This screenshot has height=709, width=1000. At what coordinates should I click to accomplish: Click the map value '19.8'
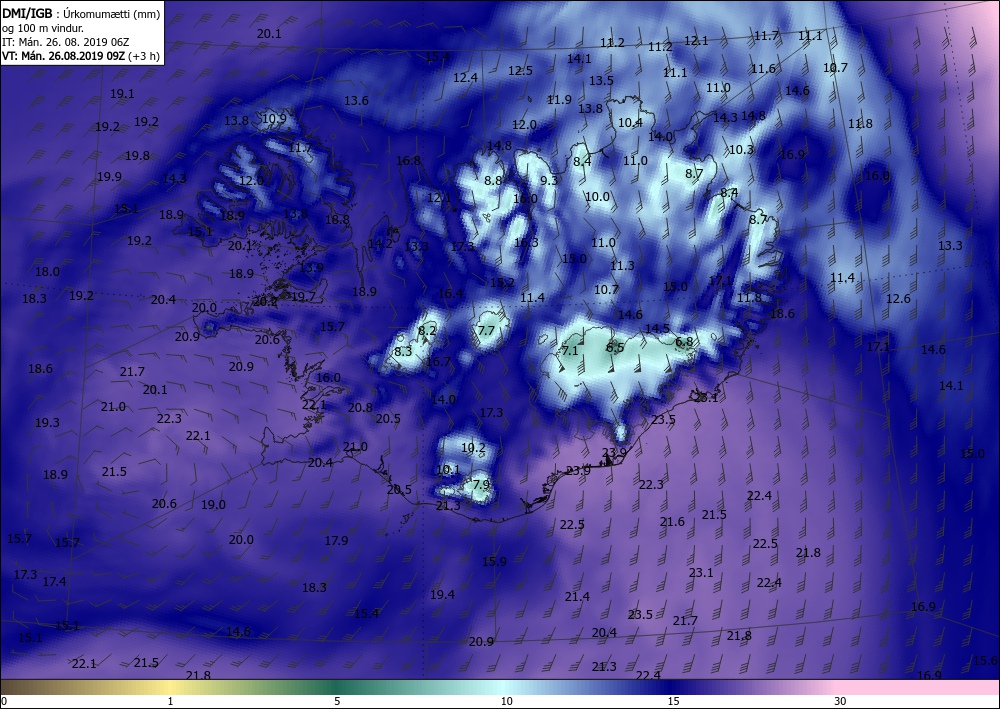[137, 156]
